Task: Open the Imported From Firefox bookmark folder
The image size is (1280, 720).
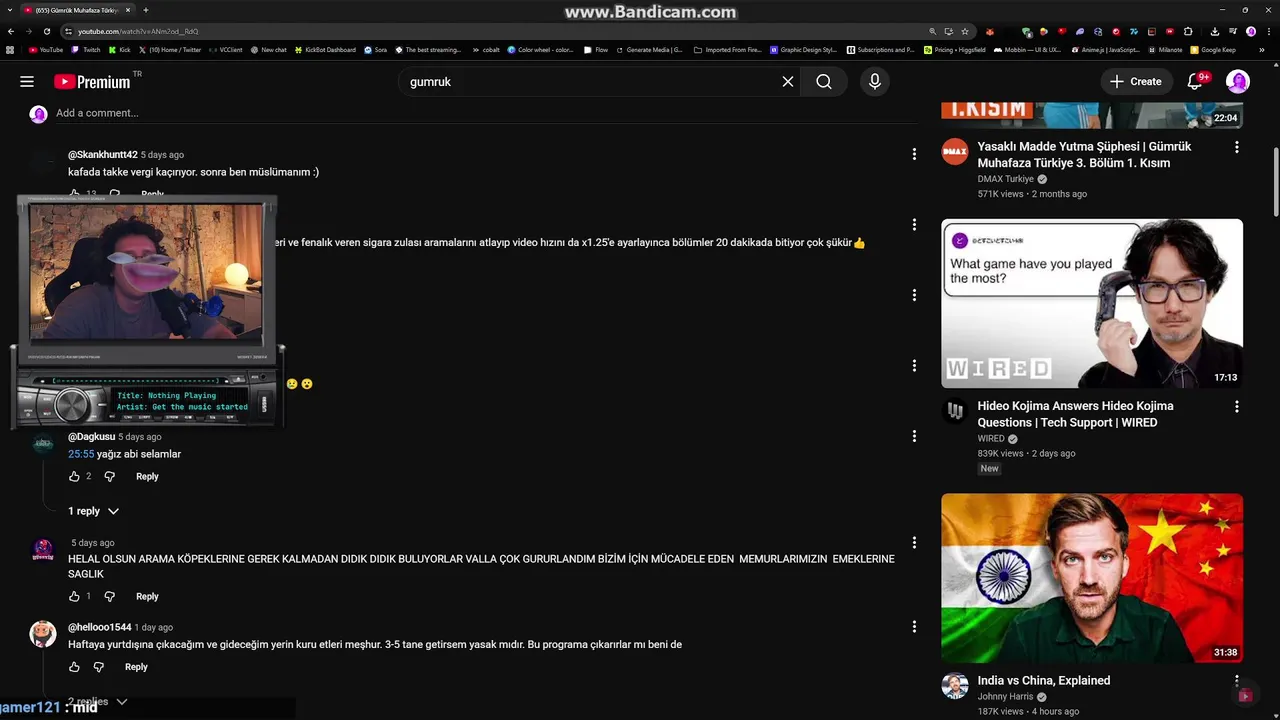Action: pos(727,49)
